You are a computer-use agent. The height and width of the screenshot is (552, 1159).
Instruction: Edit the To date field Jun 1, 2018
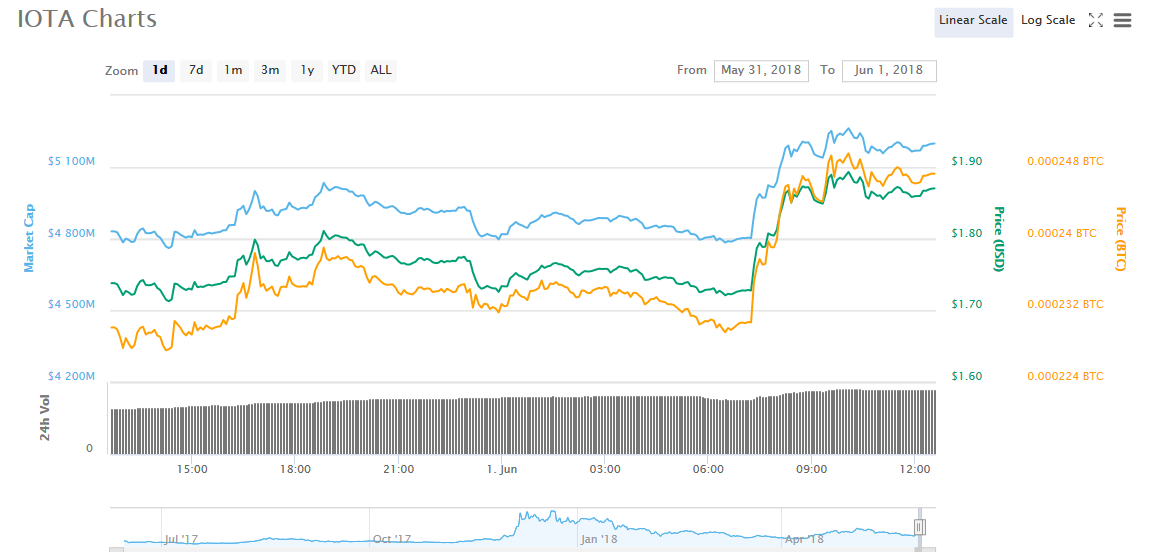pos(889,70)
